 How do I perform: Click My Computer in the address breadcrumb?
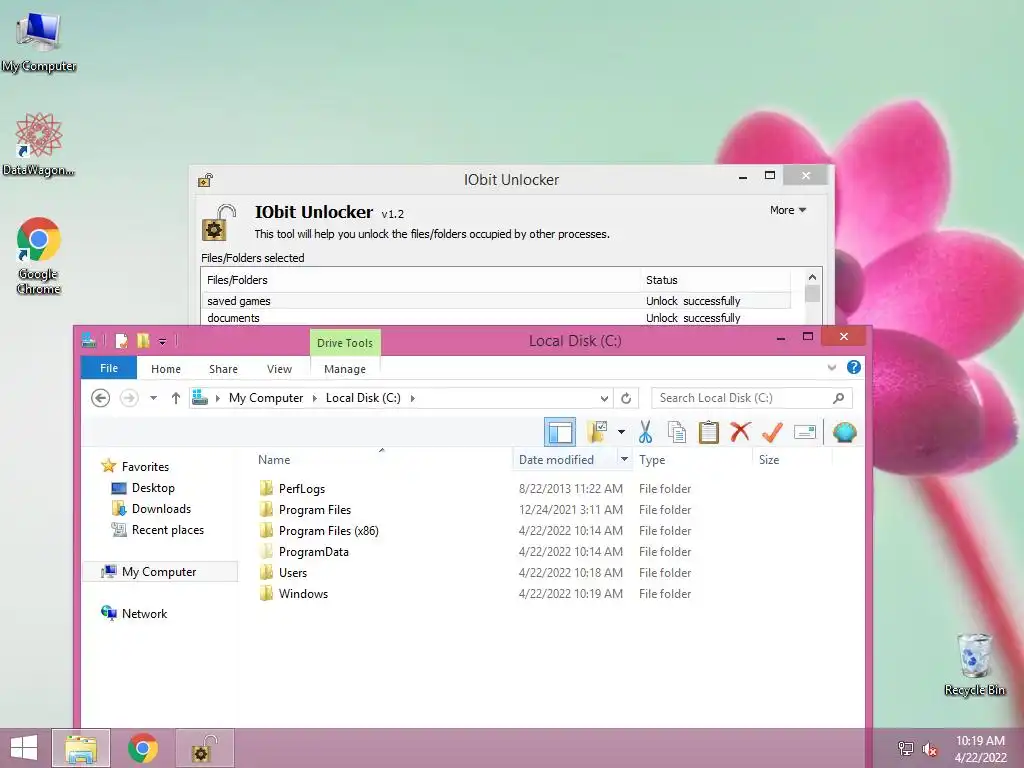pyautogui.click(x=266, y=398)
